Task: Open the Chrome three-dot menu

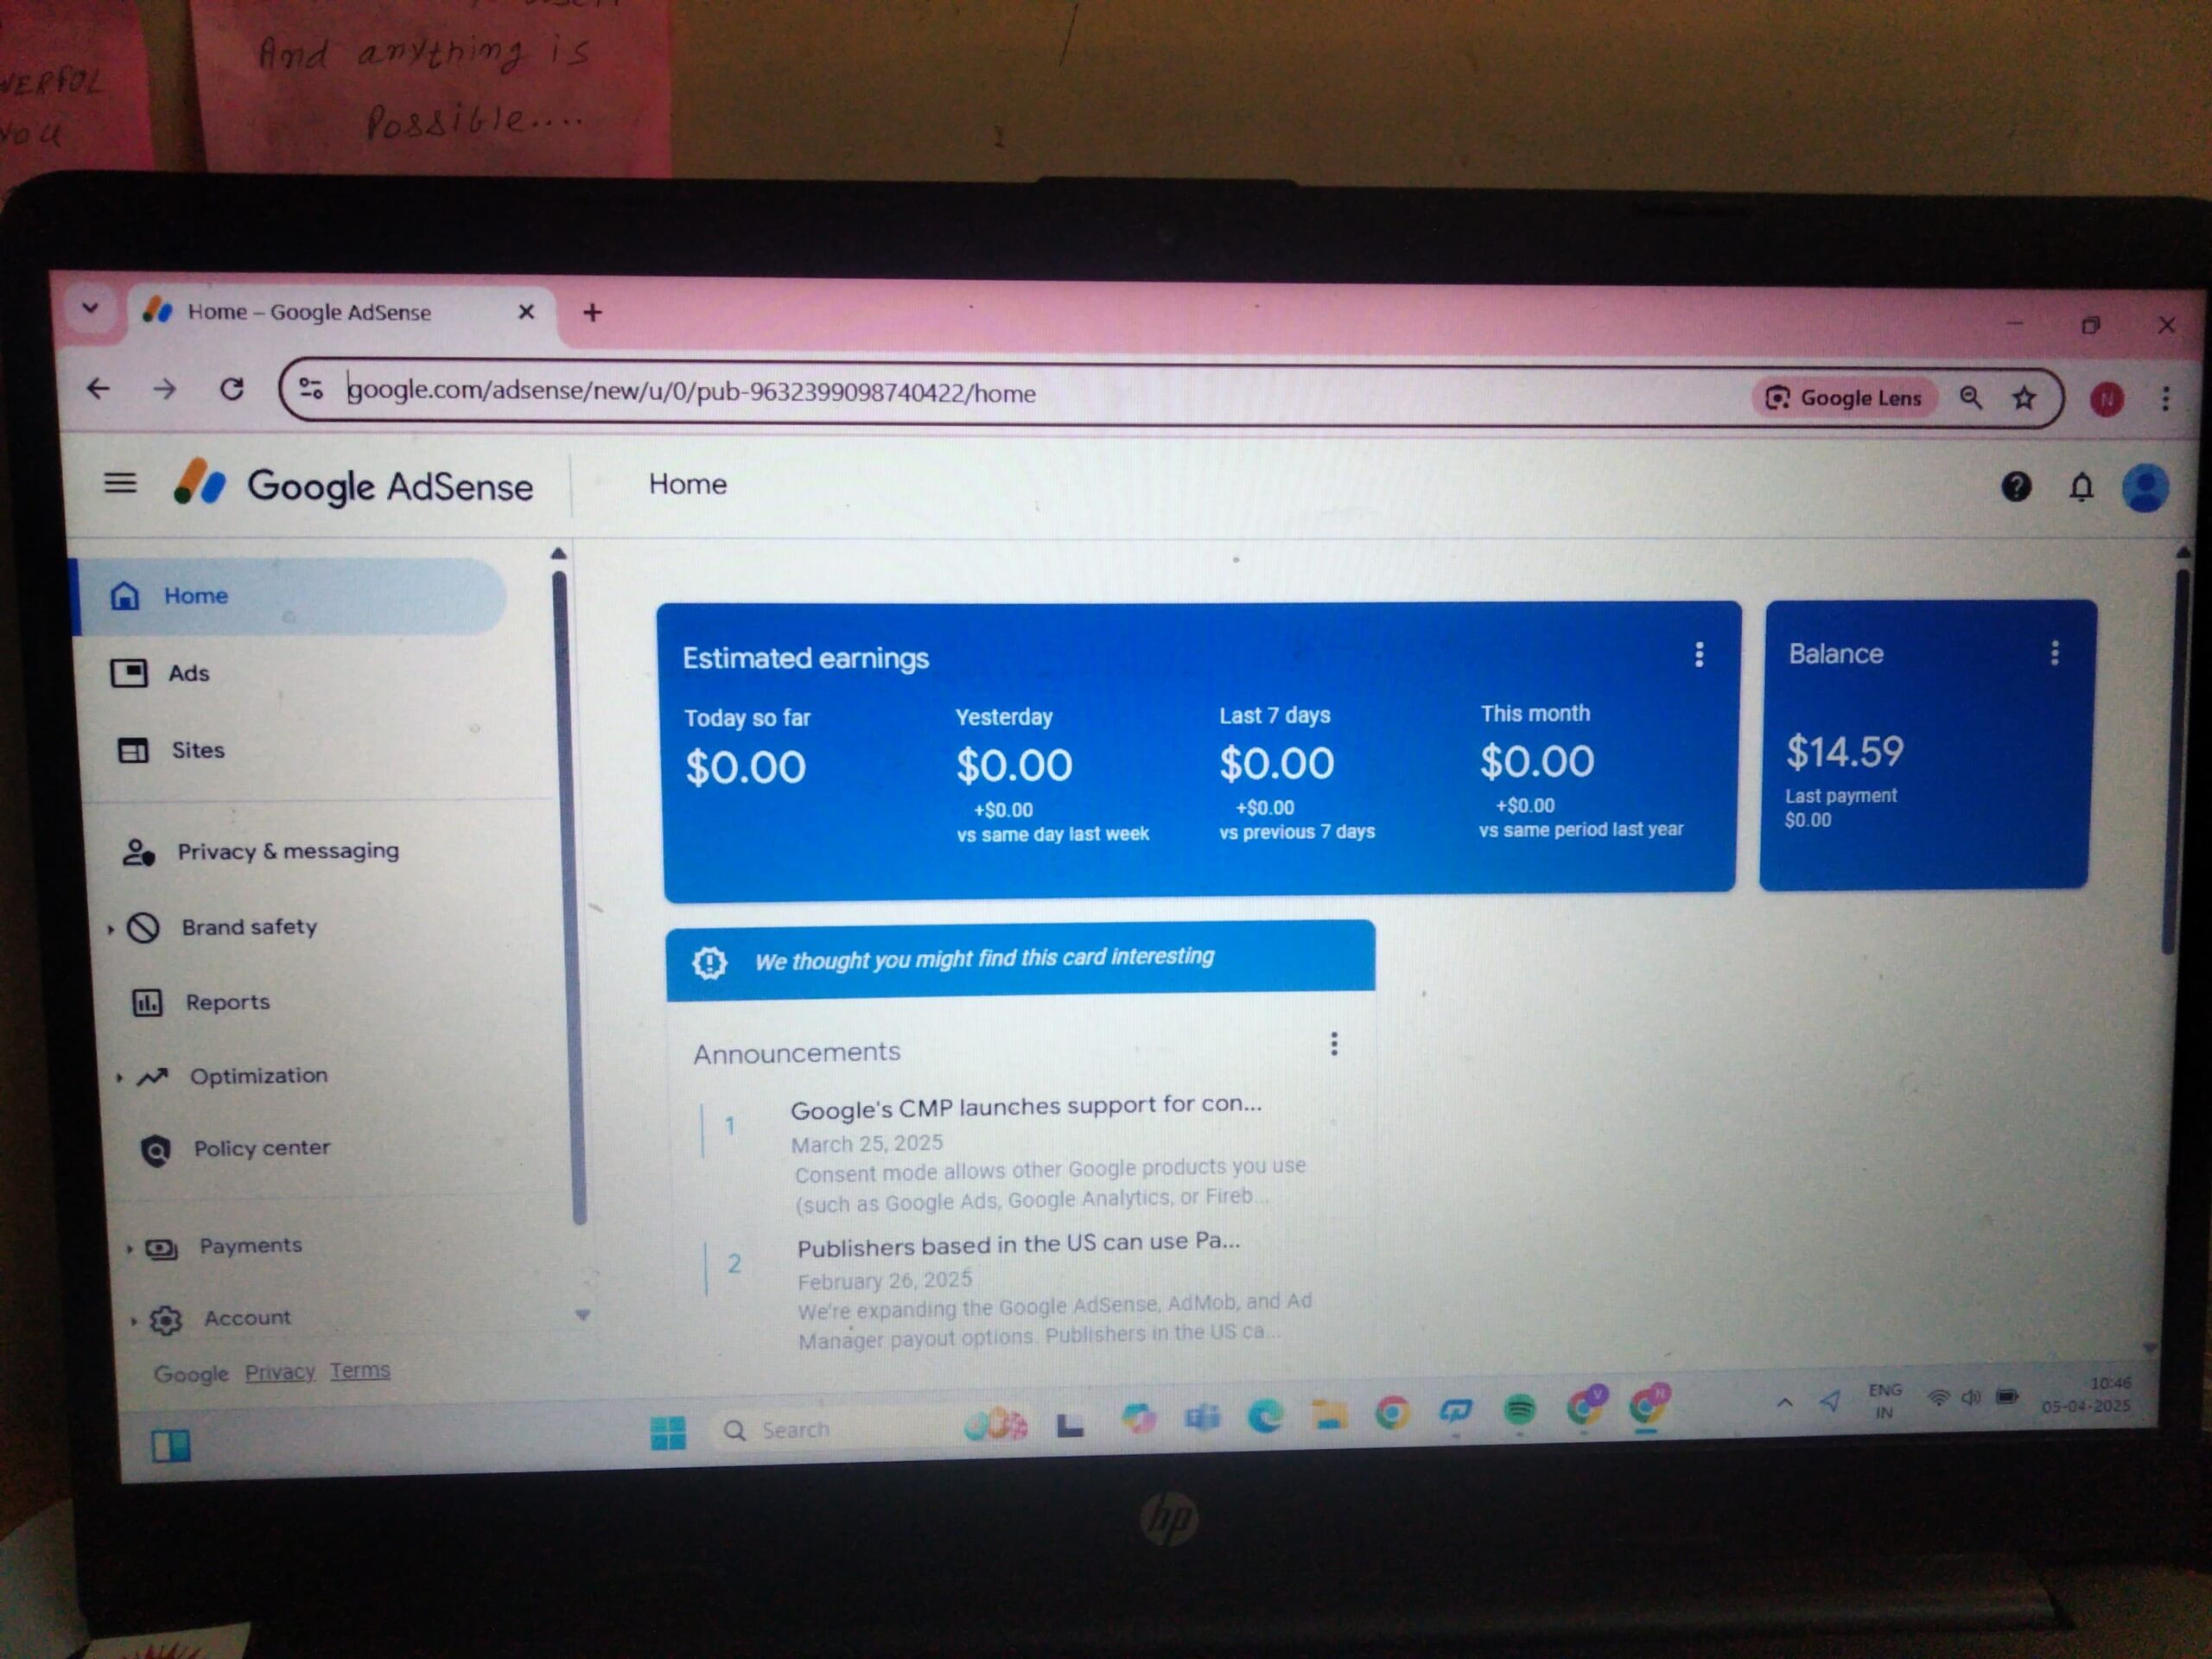Action: (x=2165, y=399)
